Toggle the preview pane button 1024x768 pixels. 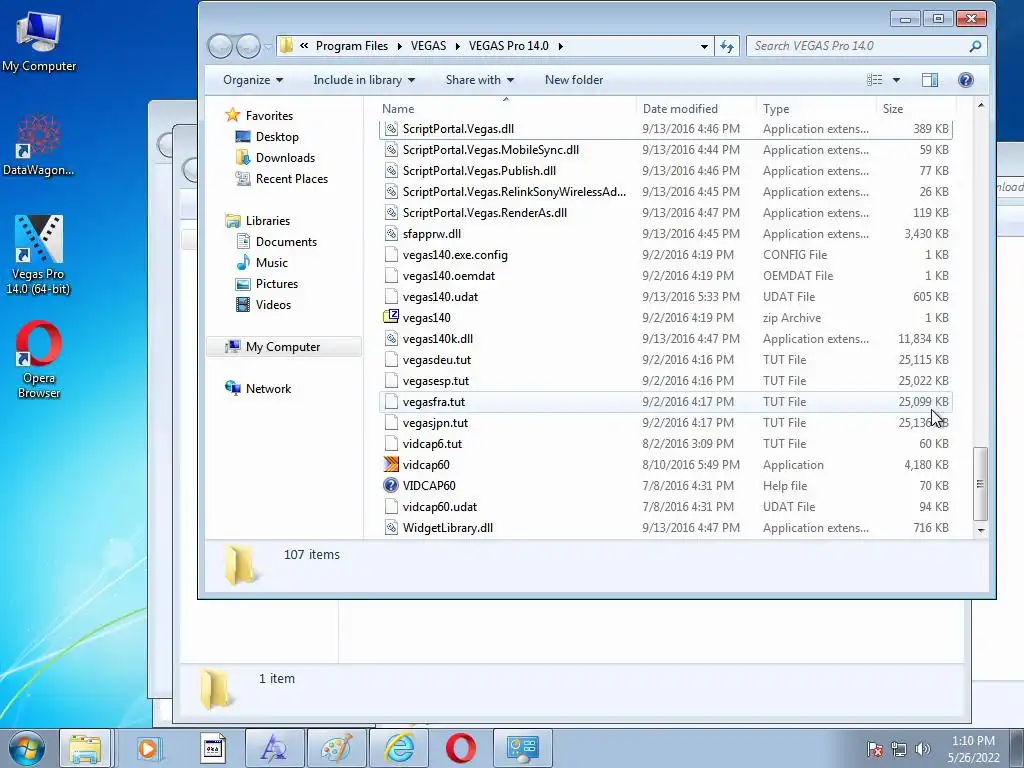click(x=930, y=80)
